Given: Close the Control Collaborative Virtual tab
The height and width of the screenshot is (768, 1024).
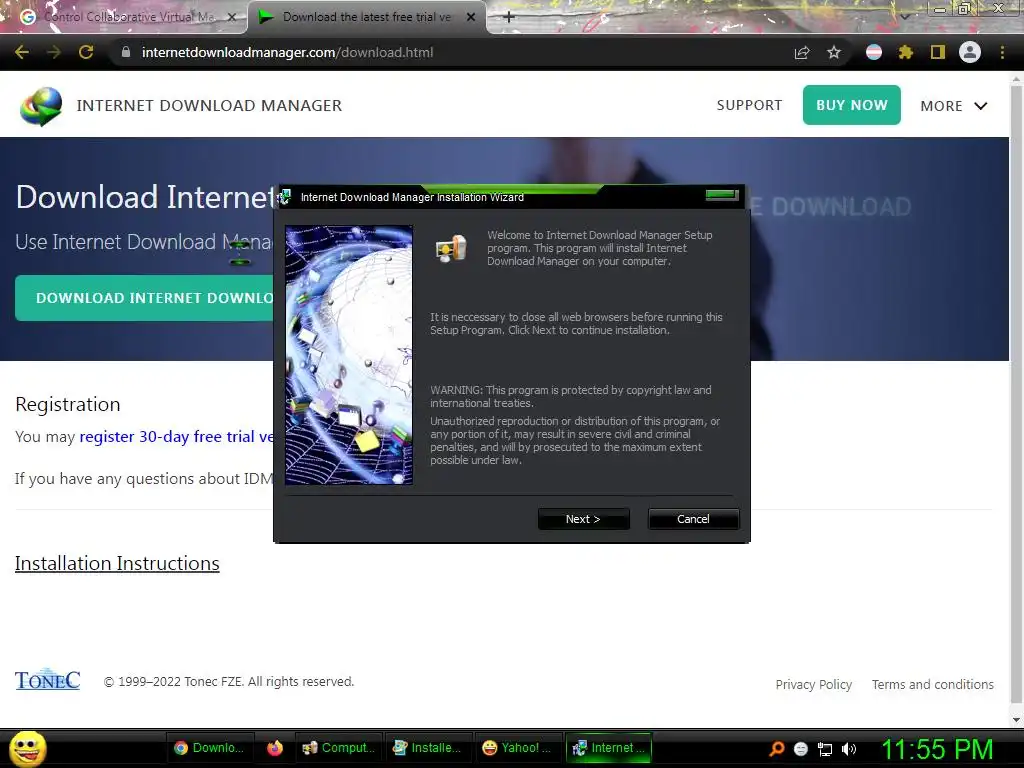Looking at the screenshot, I should pos(232,18).
